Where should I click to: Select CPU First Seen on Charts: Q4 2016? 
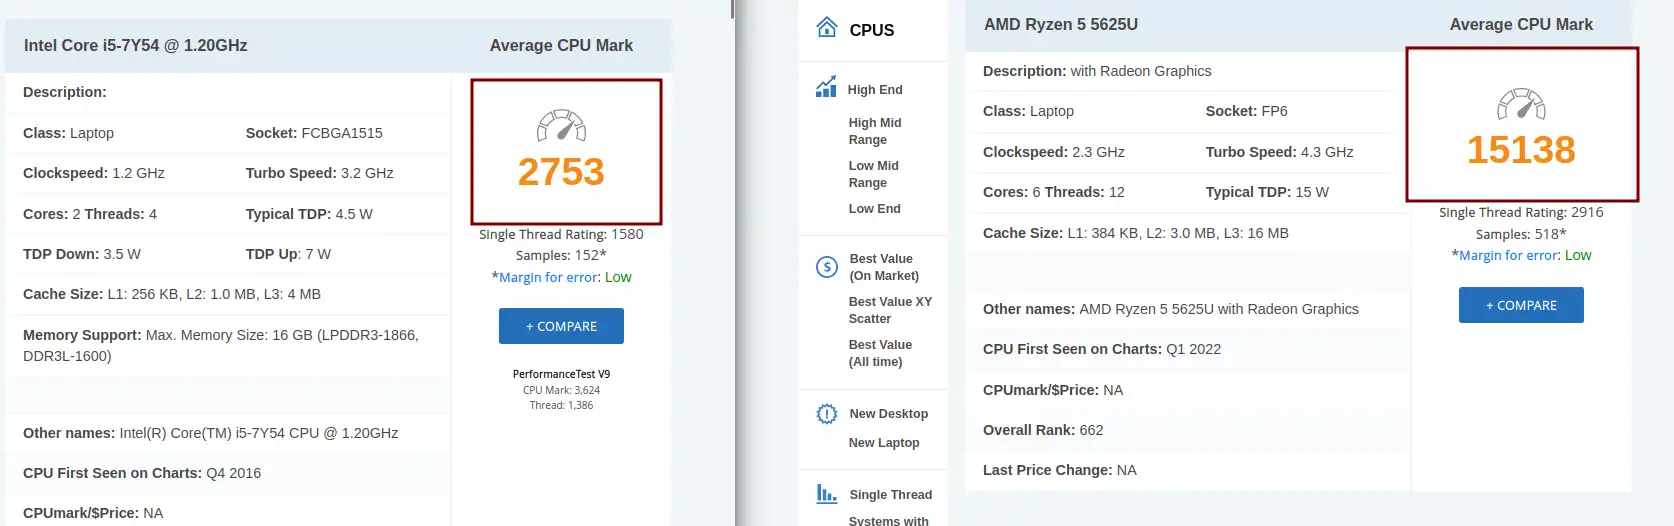coord(142,473)
